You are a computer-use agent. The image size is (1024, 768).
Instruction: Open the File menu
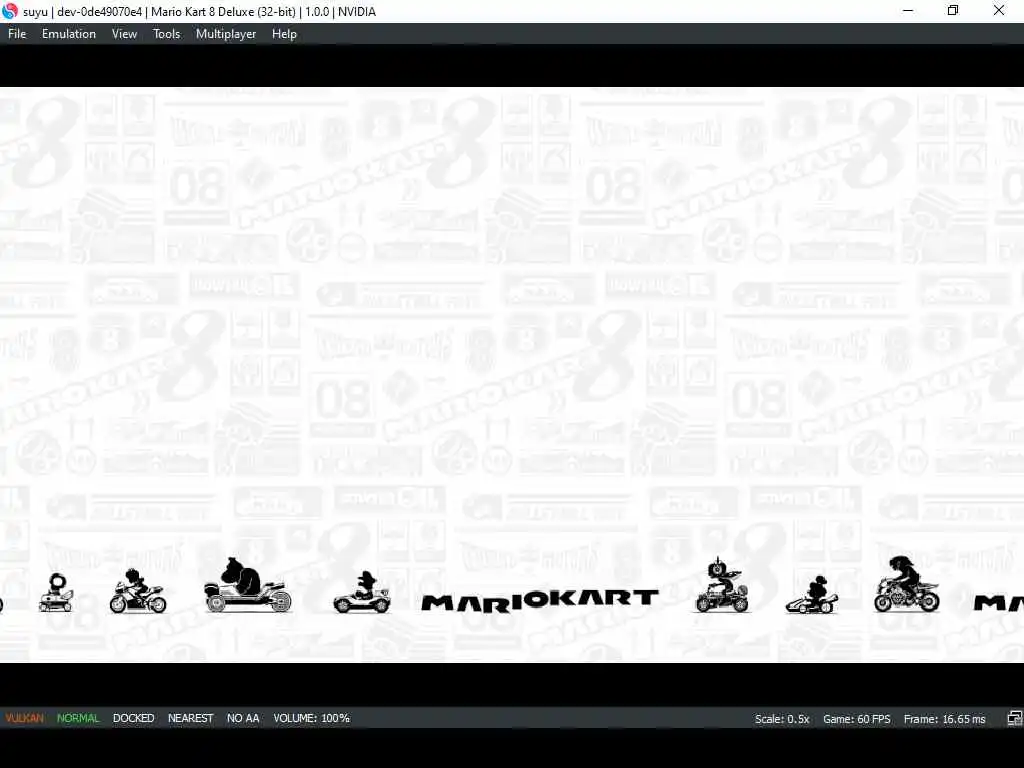click(17, 34)
